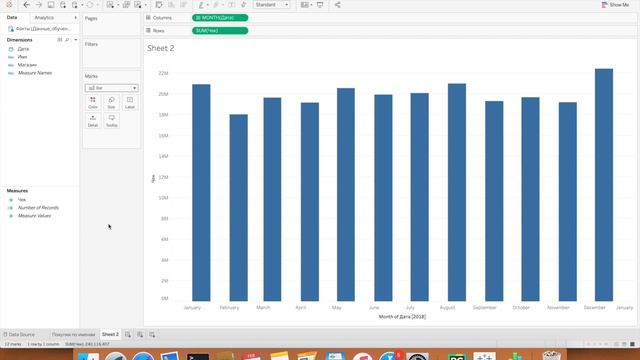Open the Show/Hide Cards toolbar icon
This screenshot has width=640, height=360.
[304, 5]
